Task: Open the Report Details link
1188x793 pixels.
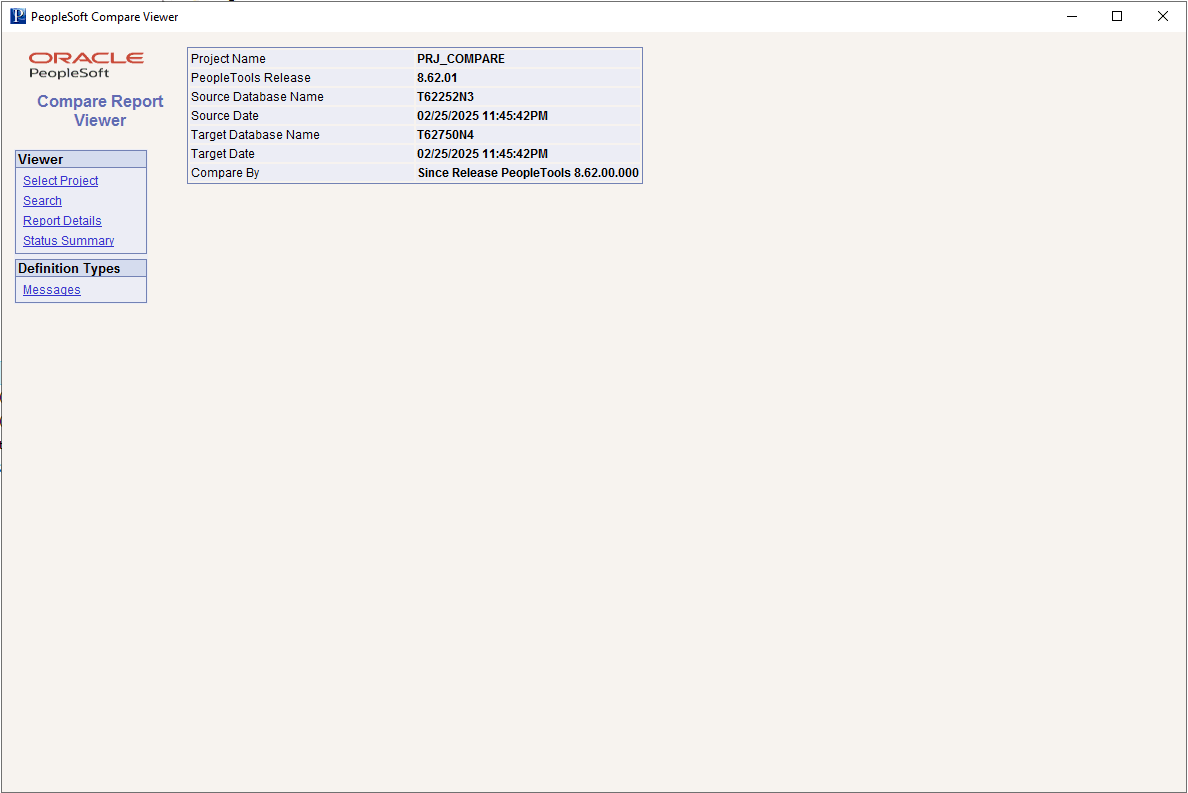Action: coord(62,220)
